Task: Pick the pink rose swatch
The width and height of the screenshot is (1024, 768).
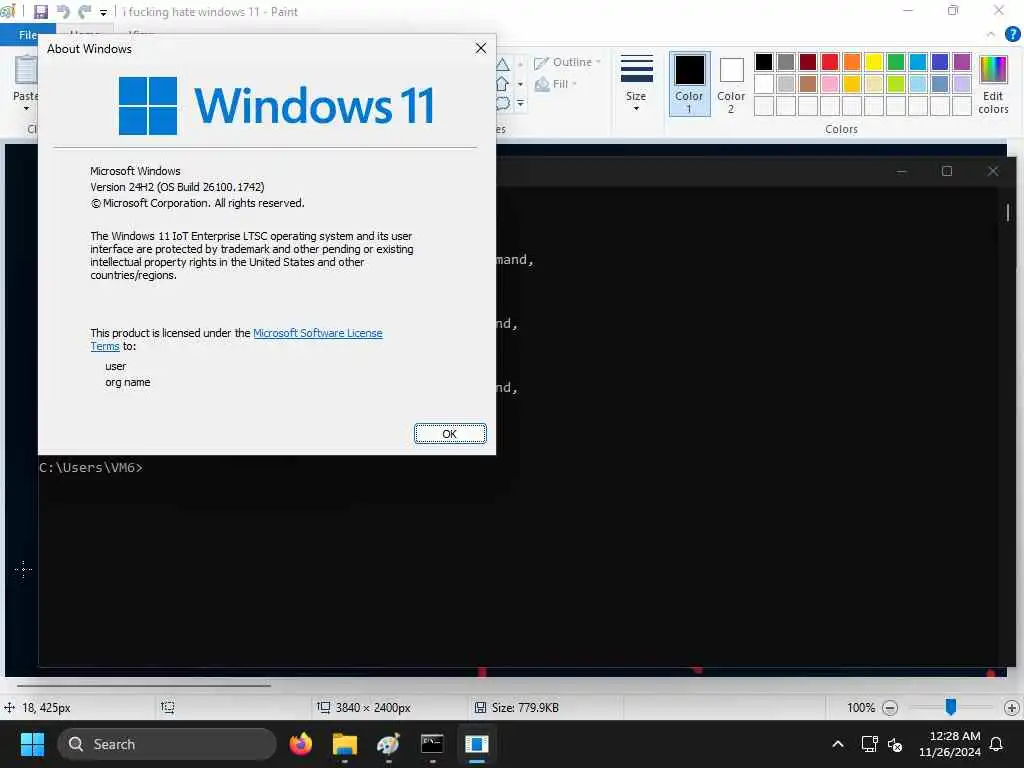Action: pos(829,84)
